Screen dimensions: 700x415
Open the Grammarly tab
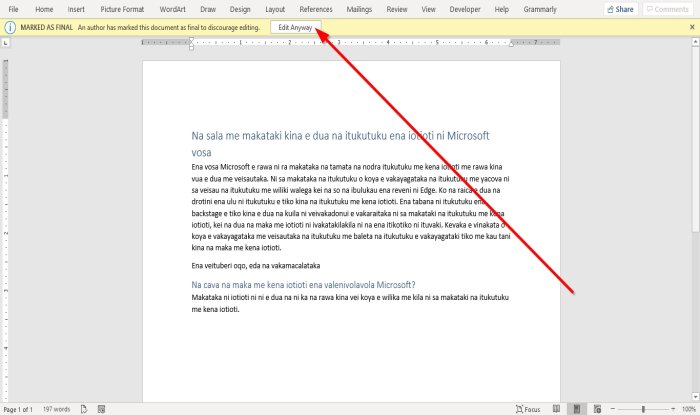point(540,9)
